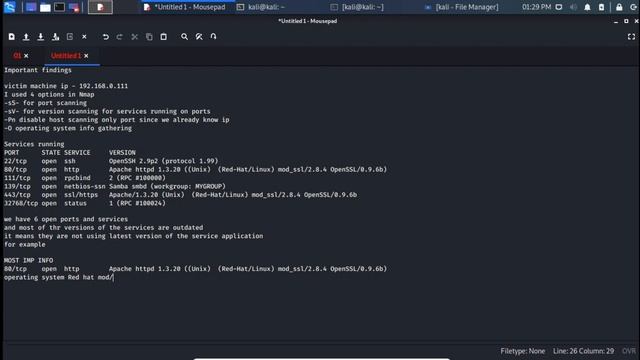Open Find and Replace toolbar icon
Image resolution: width=640 pixels, height=360 pixels.
point(199,37)
